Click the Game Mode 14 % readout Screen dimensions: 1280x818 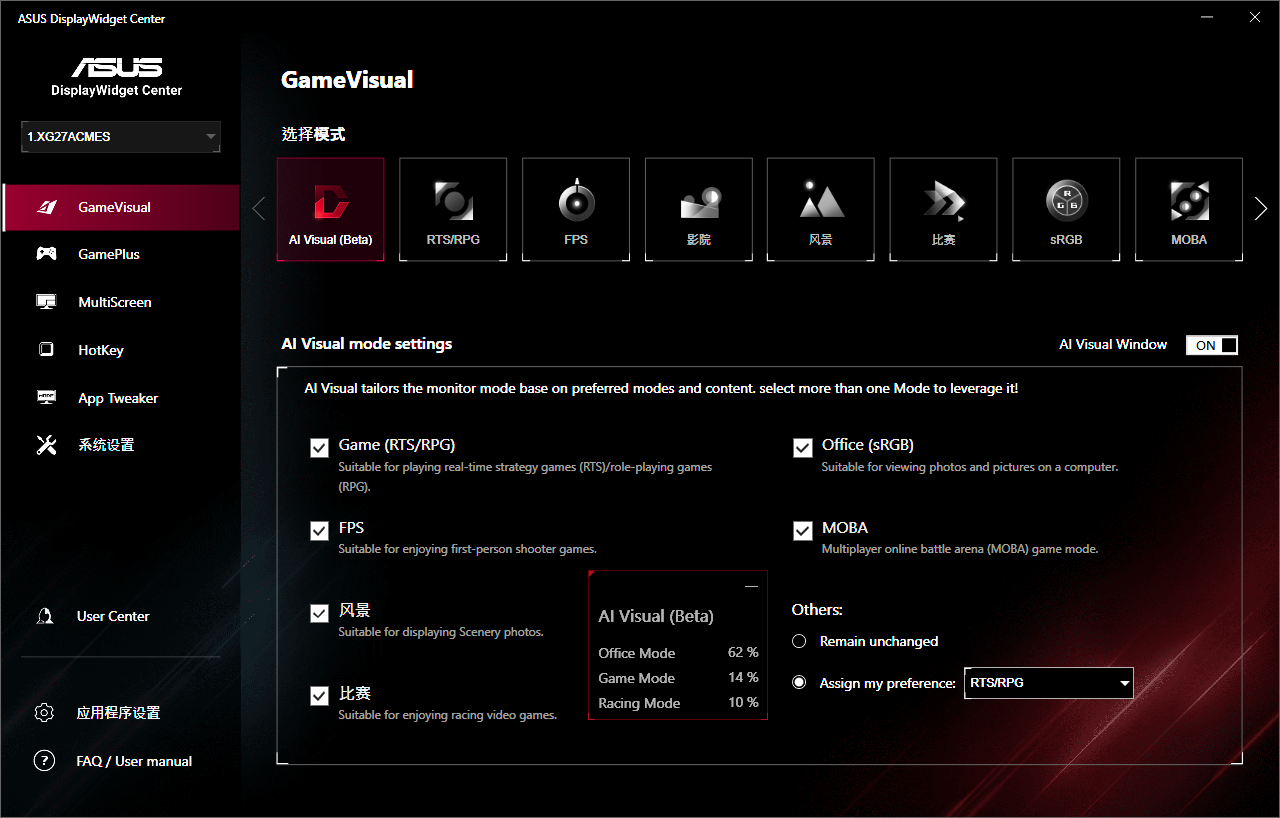point(678,678)
